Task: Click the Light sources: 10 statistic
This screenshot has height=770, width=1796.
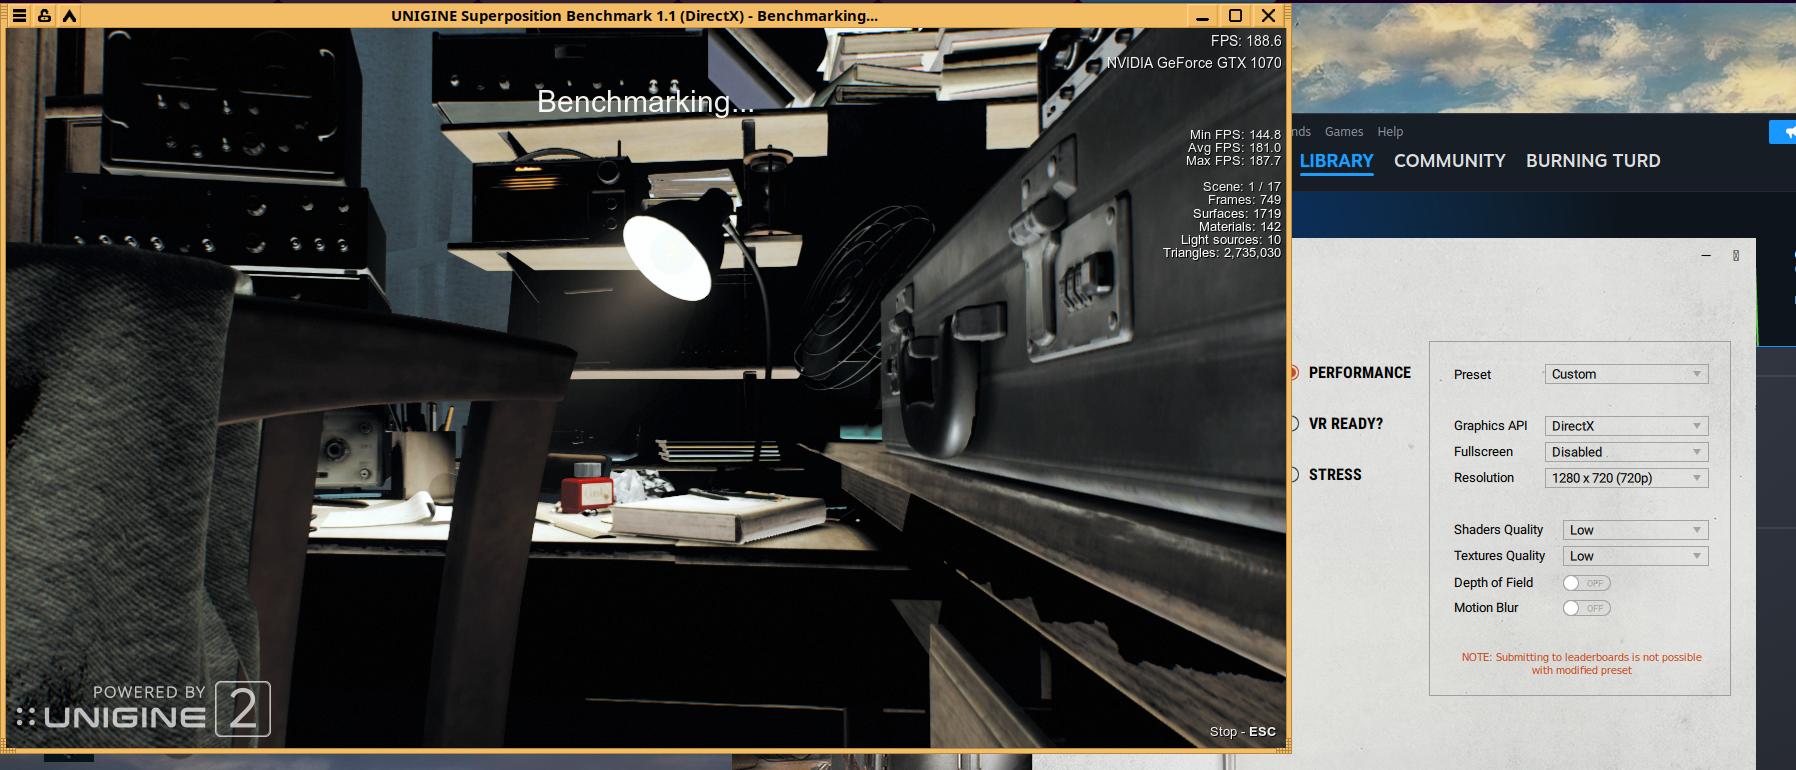Action: [x=1231, y=240]
